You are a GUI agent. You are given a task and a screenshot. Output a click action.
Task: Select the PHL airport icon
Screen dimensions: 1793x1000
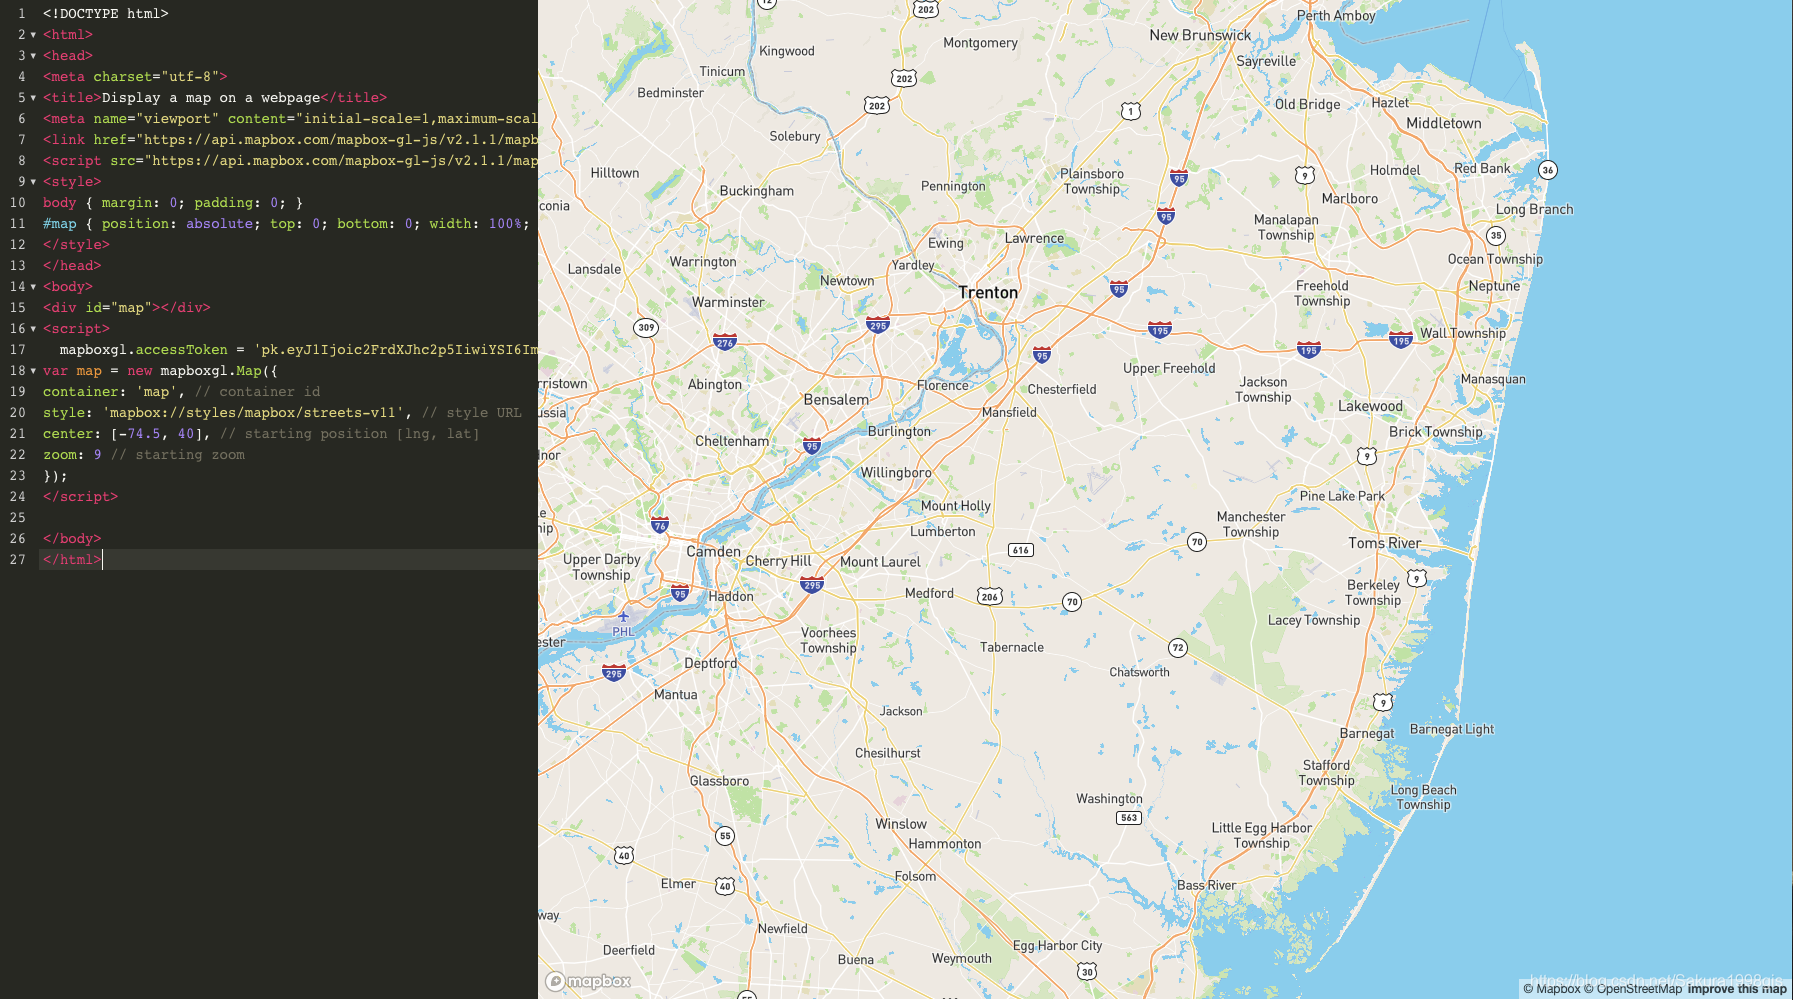pos(623,617)
